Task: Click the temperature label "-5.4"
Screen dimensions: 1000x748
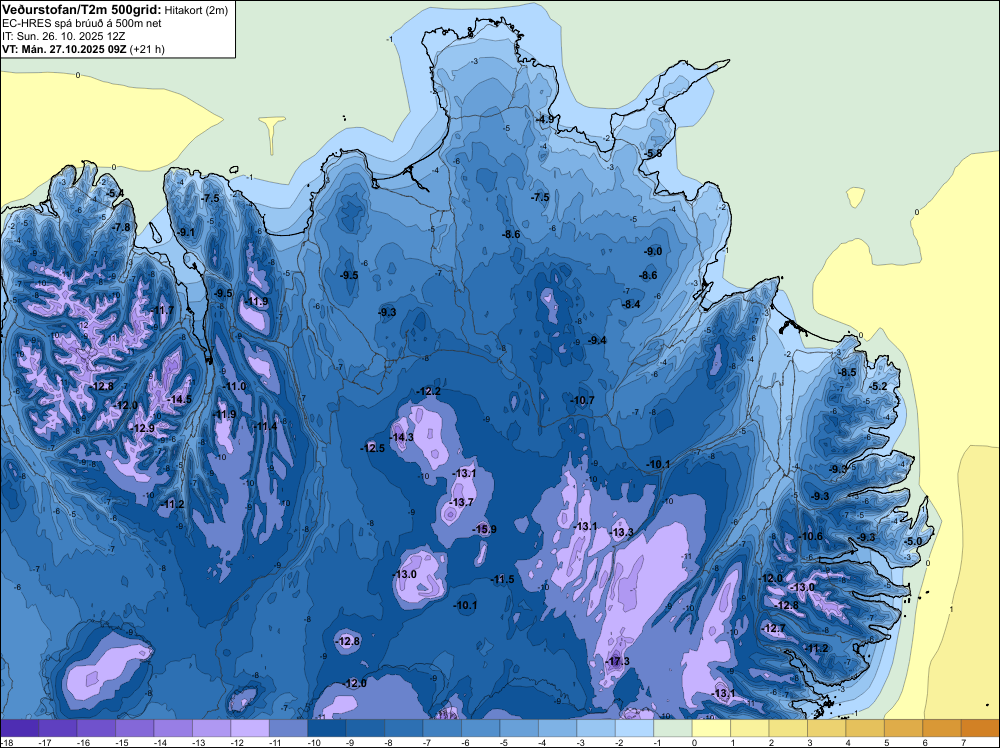Action: (x=115, y=193)
